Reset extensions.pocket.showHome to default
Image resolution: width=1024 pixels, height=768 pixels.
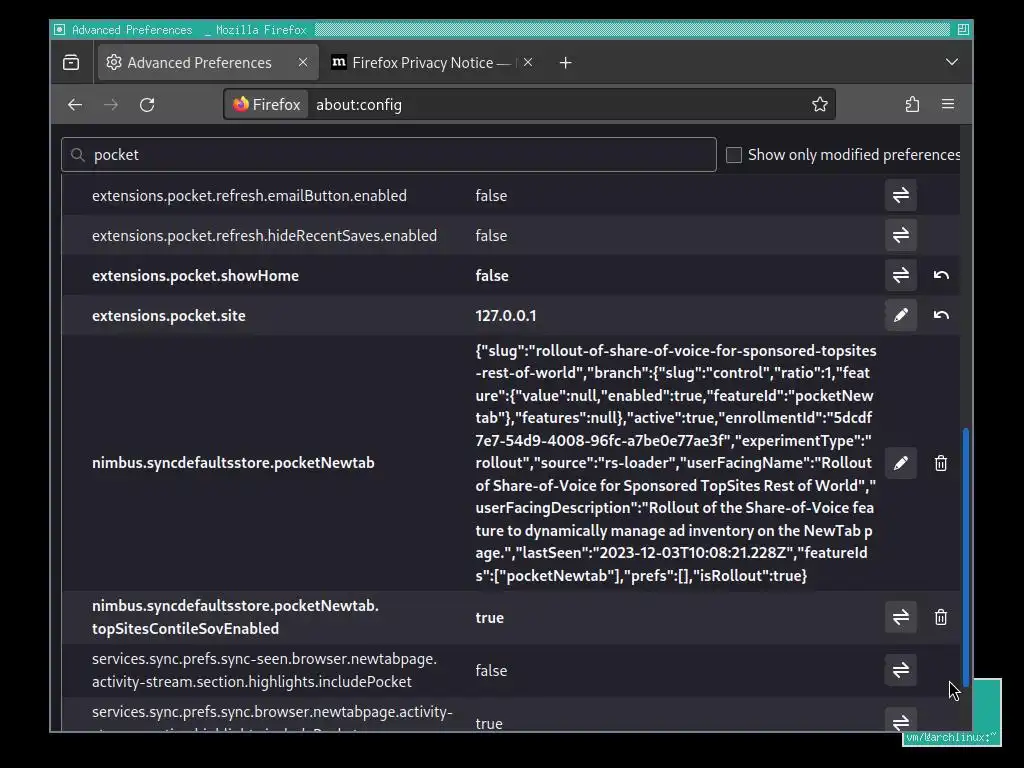pos(941,275)
